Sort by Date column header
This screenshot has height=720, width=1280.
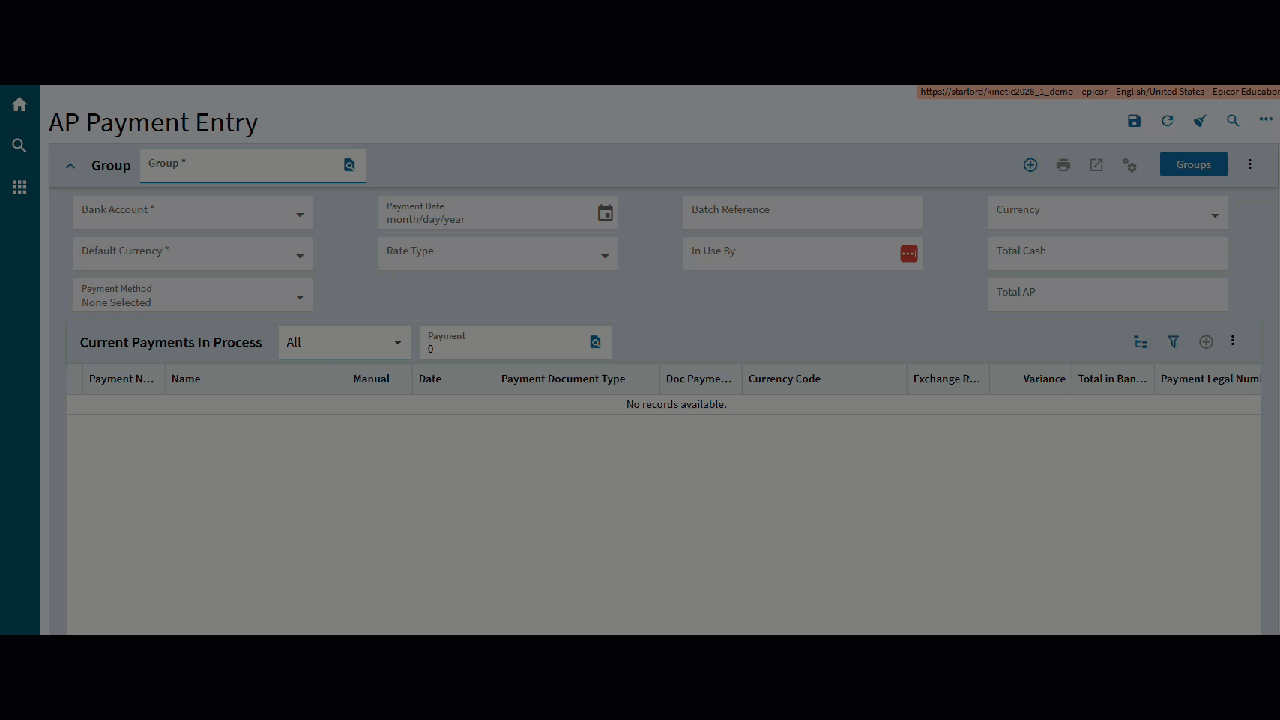click(x=453, y=379)
